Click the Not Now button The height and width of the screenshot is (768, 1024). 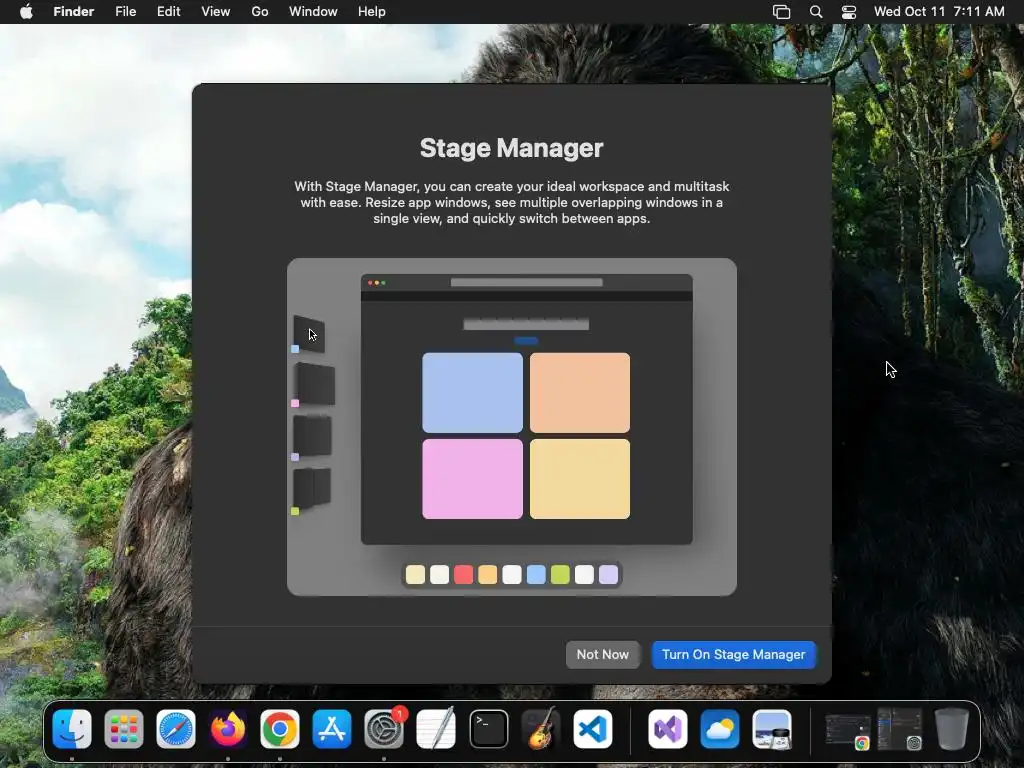tap(602, 654)
